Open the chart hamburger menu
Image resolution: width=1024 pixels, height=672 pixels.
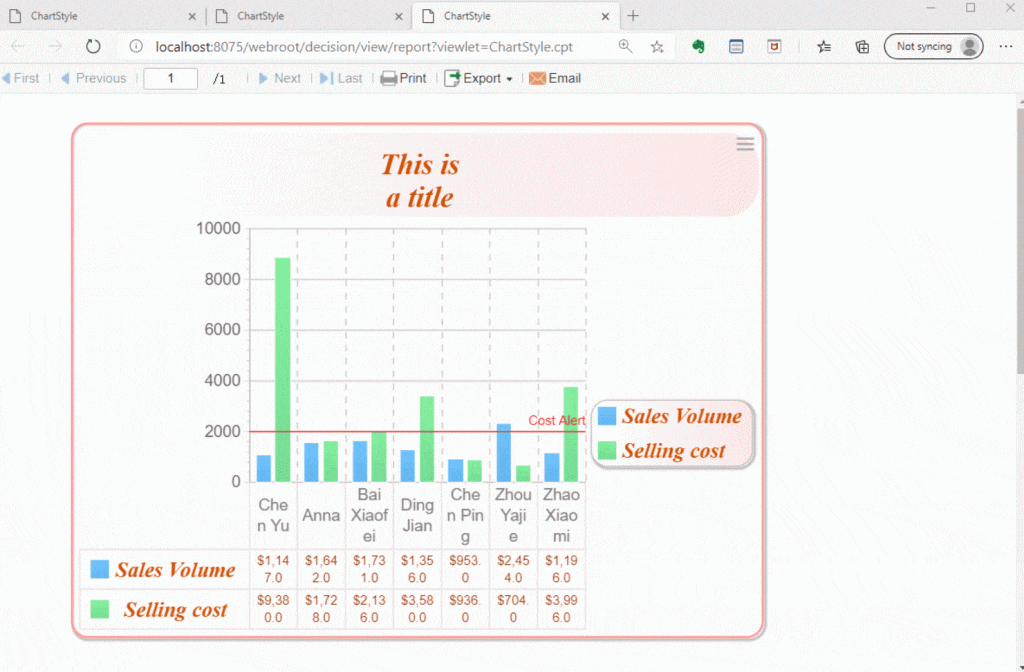(x=745, y=144)
